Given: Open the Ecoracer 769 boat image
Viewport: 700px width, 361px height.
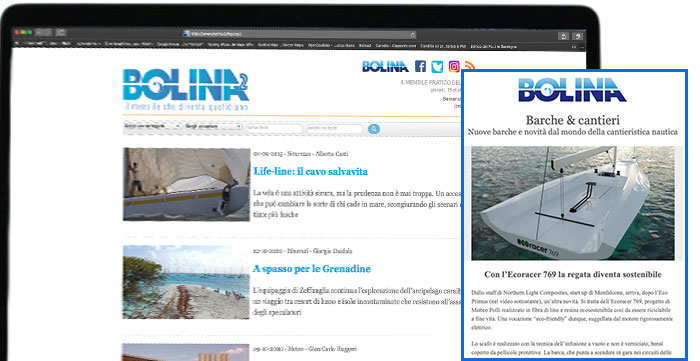Looking at the screenshot, I should coord(573,203).
